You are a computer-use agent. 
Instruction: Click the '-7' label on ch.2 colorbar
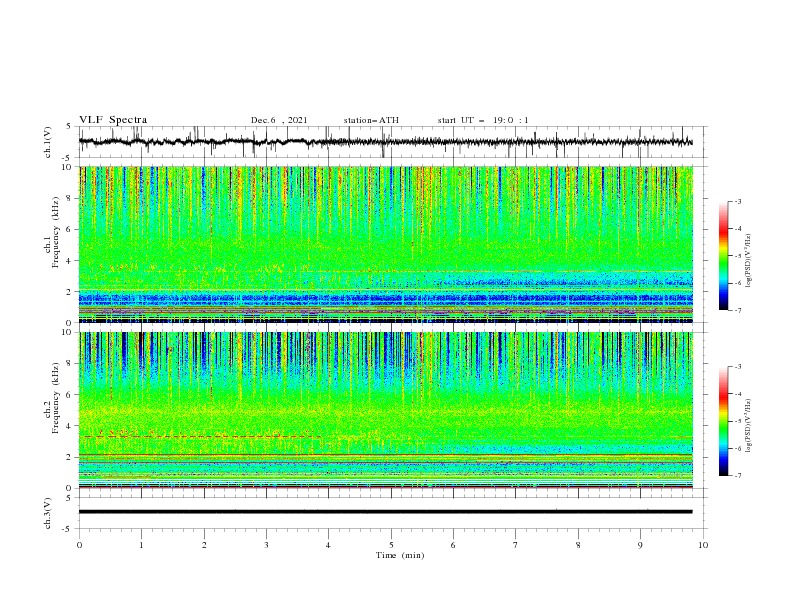coord(738,476)
